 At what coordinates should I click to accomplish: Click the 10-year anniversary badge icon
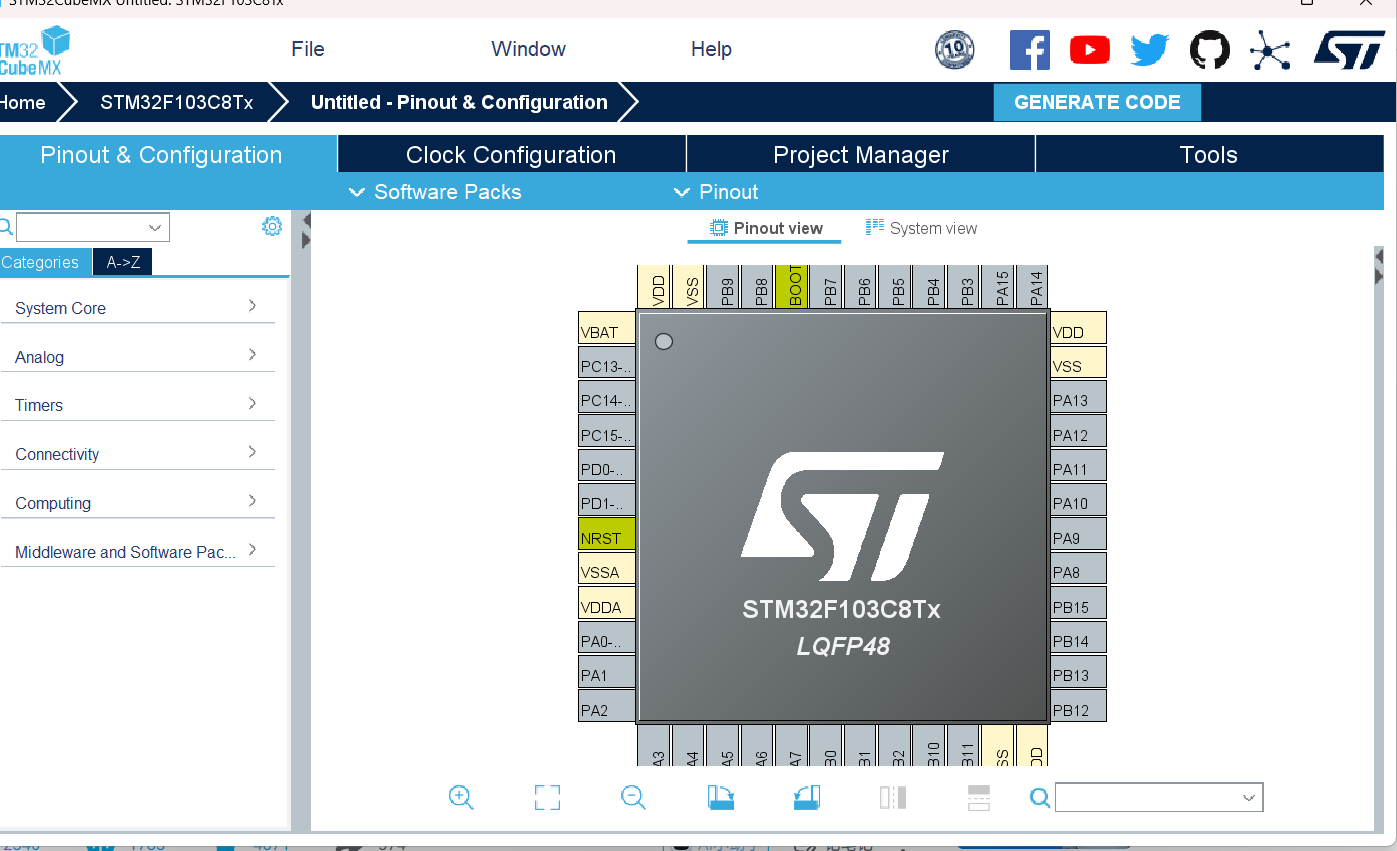[x=954, y=49]
